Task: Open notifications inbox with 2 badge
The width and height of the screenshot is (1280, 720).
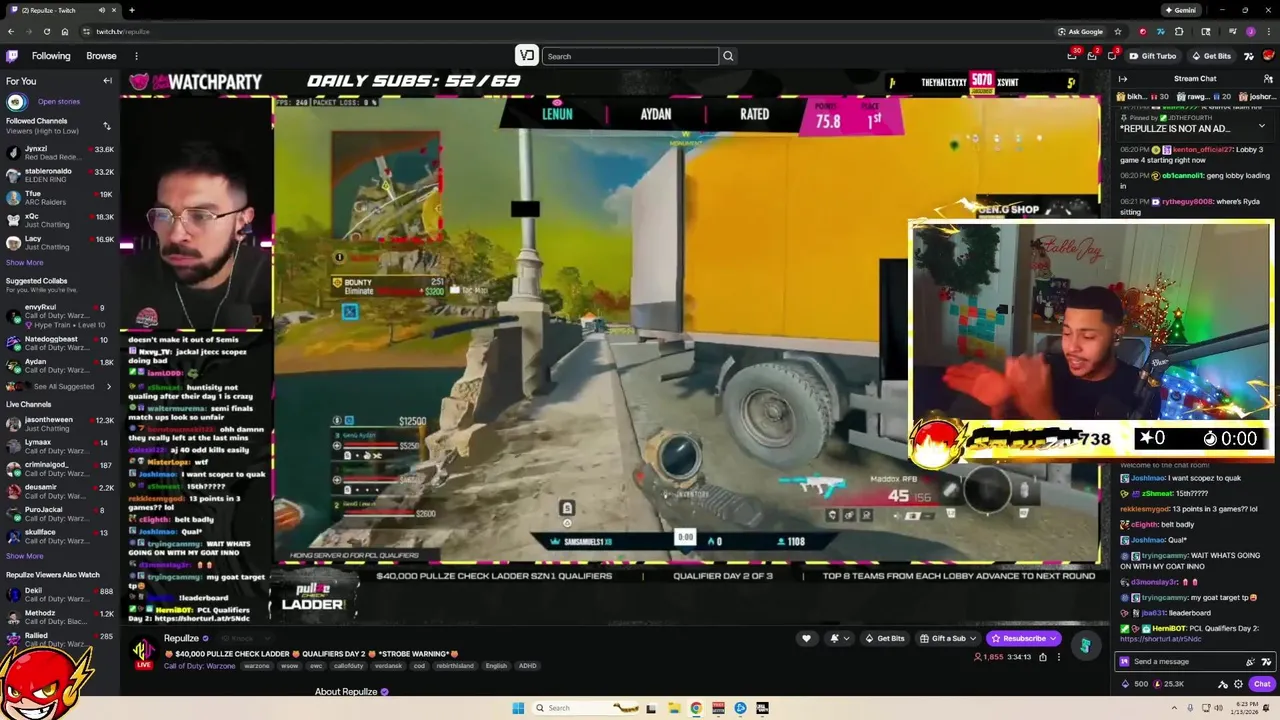Action: 1092,56
